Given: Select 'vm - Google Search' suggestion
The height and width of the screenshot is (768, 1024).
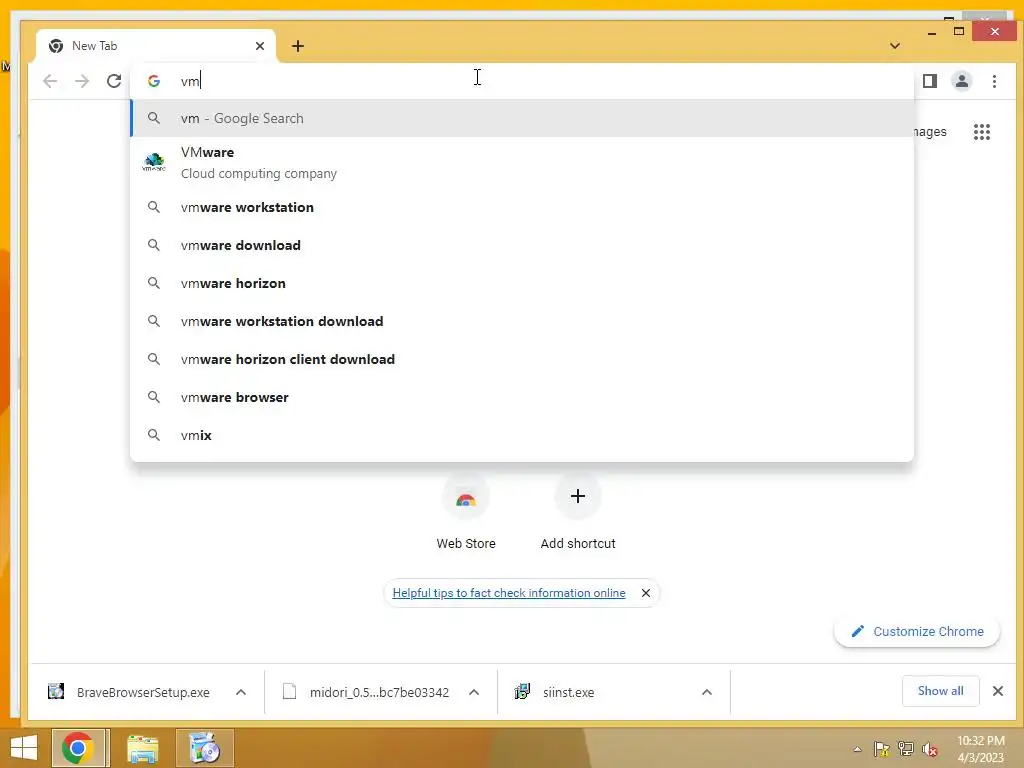Looking at the screenshot, I should click(522, 118).
